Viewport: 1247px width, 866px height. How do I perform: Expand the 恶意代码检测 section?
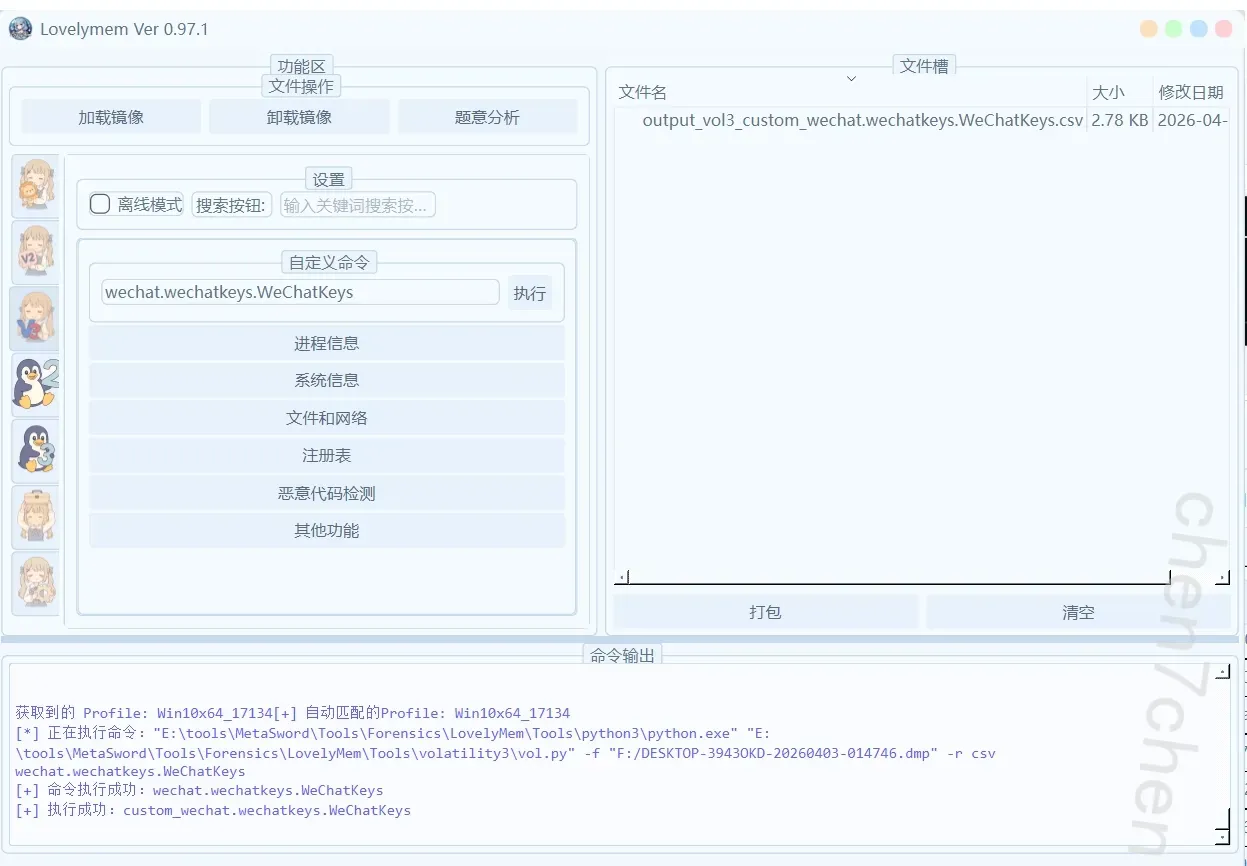coord(326,493)
